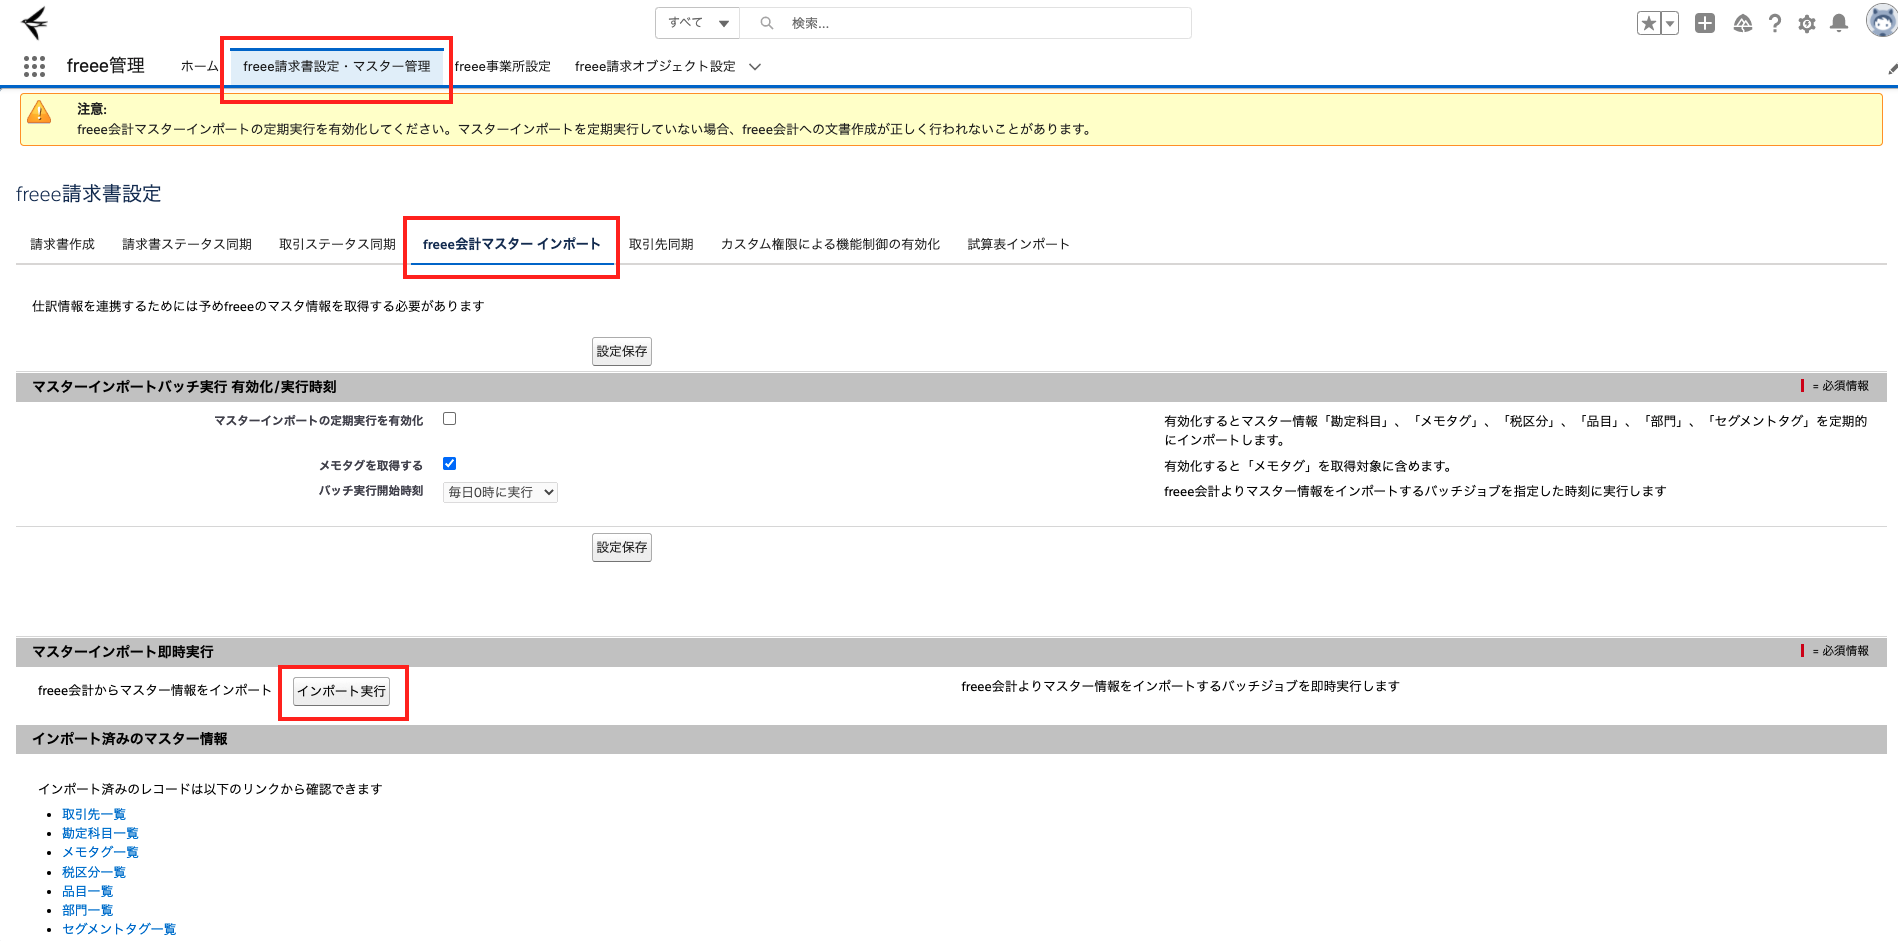Open the 勘定科目一覧 link
Screen dimensions: 1898x941
point(100,833)
